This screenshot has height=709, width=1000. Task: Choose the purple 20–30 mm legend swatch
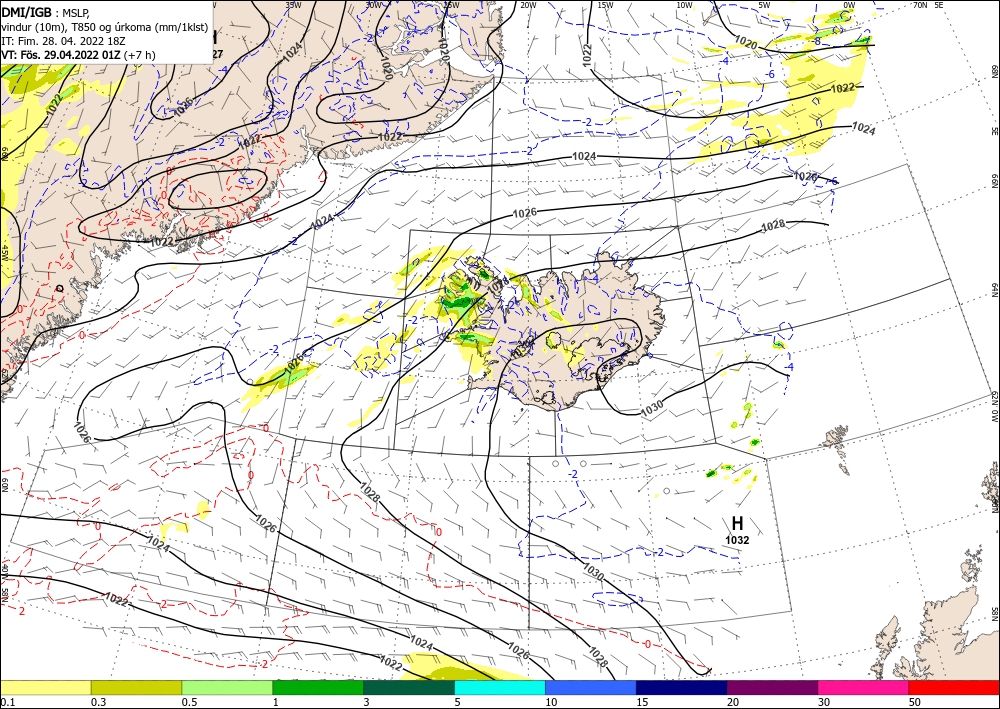[772, 687]
